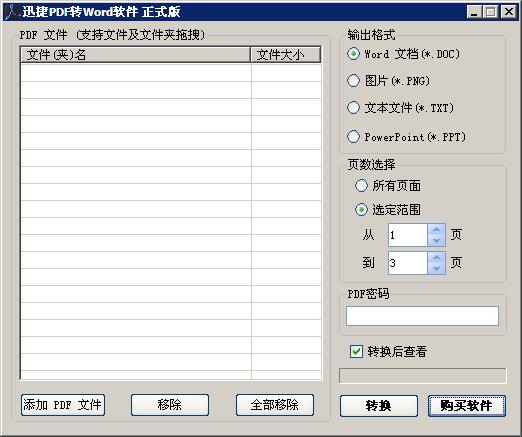Screen dimensions: 522x437
Task: Maximize the 迅捷PDF转Word window
Action: [491, 12]
